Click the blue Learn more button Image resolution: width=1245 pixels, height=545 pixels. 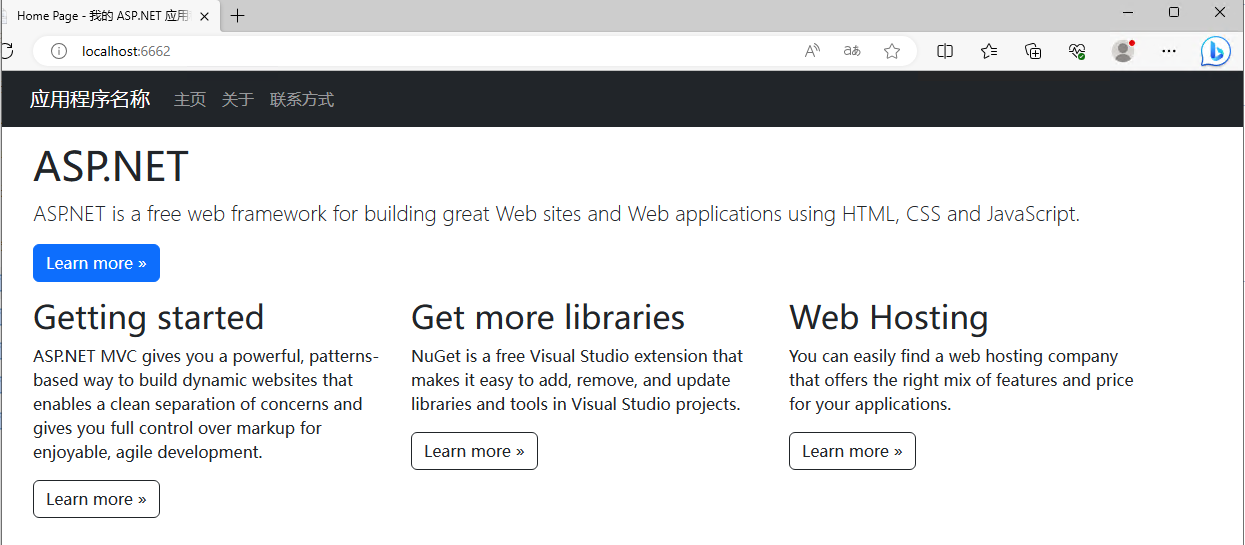coord(96,263)
